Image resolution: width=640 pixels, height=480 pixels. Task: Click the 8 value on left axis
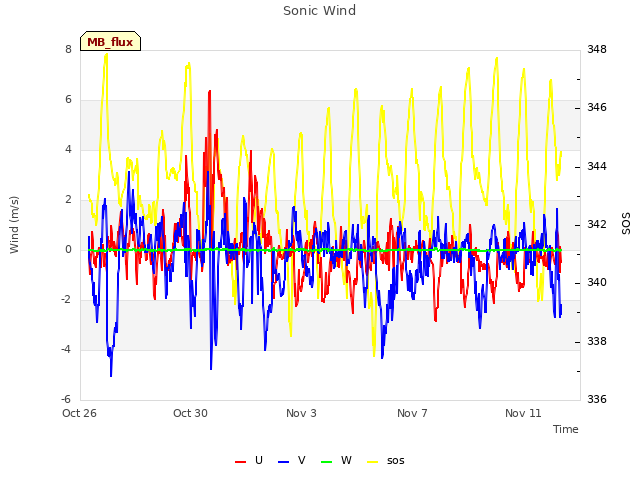click(68, 50)
